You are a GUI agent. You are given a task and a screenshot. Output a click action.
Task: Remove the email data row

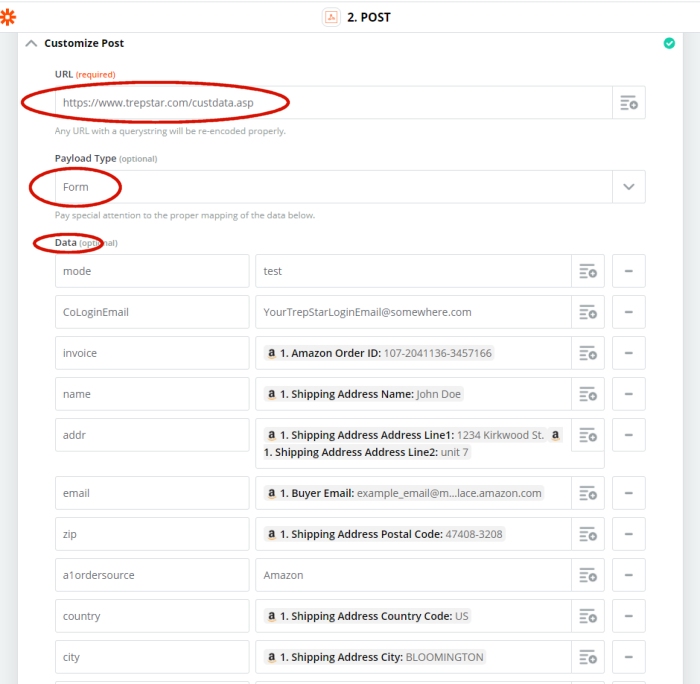pos(629,493)
